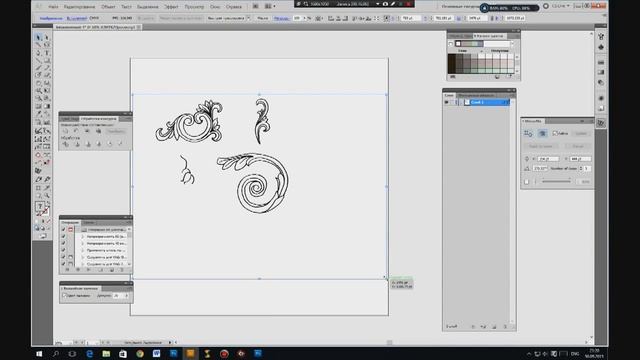Viewport: 640px width, 360px height.
Task: Click the slider track in MirrorMe panel
Action: tap(556, 181)
